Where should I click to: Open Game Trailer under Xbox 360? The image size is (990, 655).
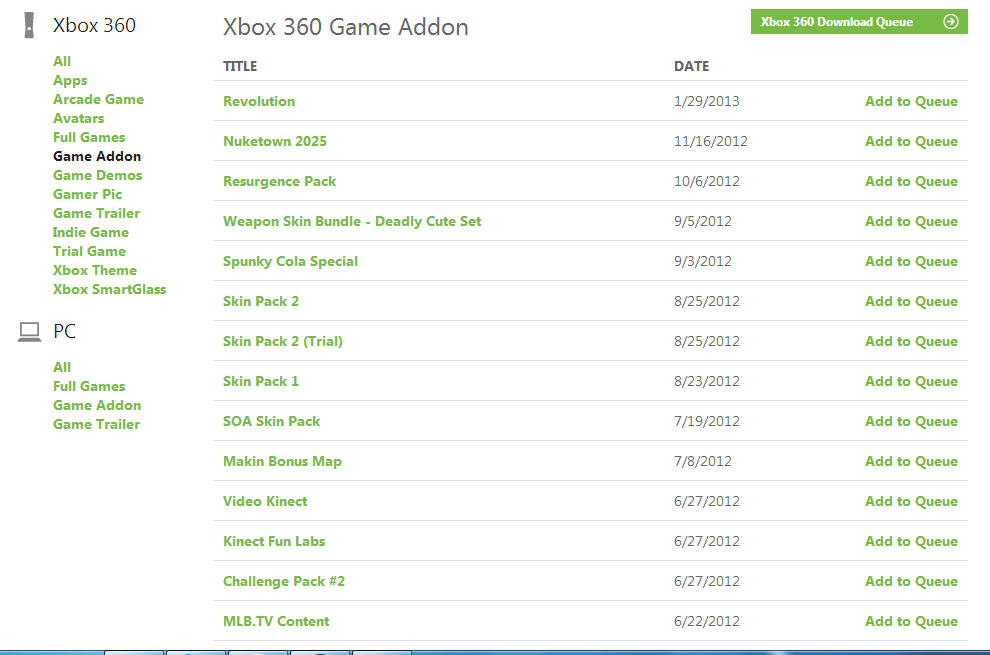(97, 213)
